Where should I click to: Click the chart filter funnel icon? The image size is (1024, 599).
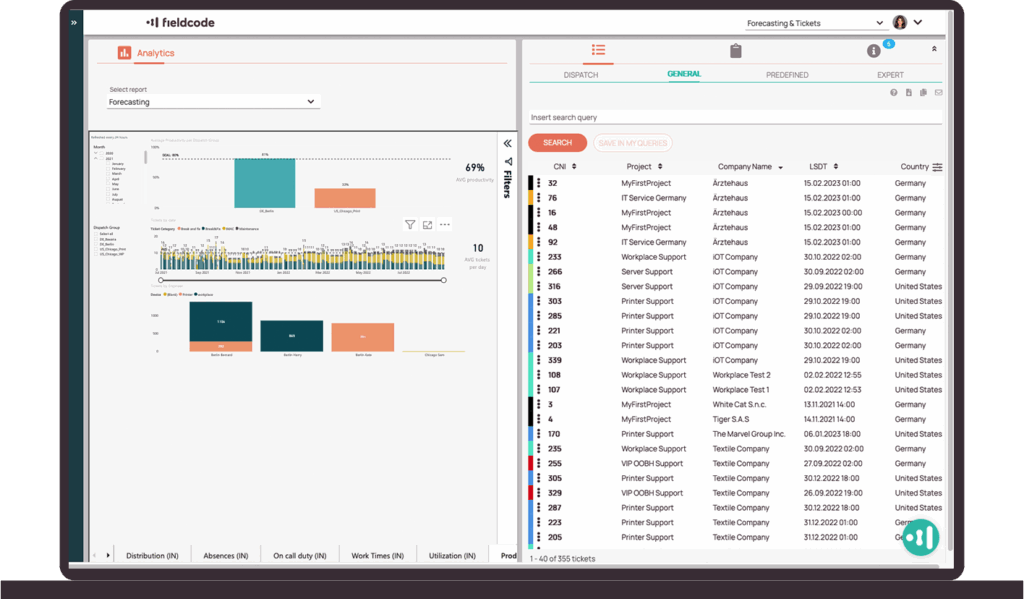[410, 225]
